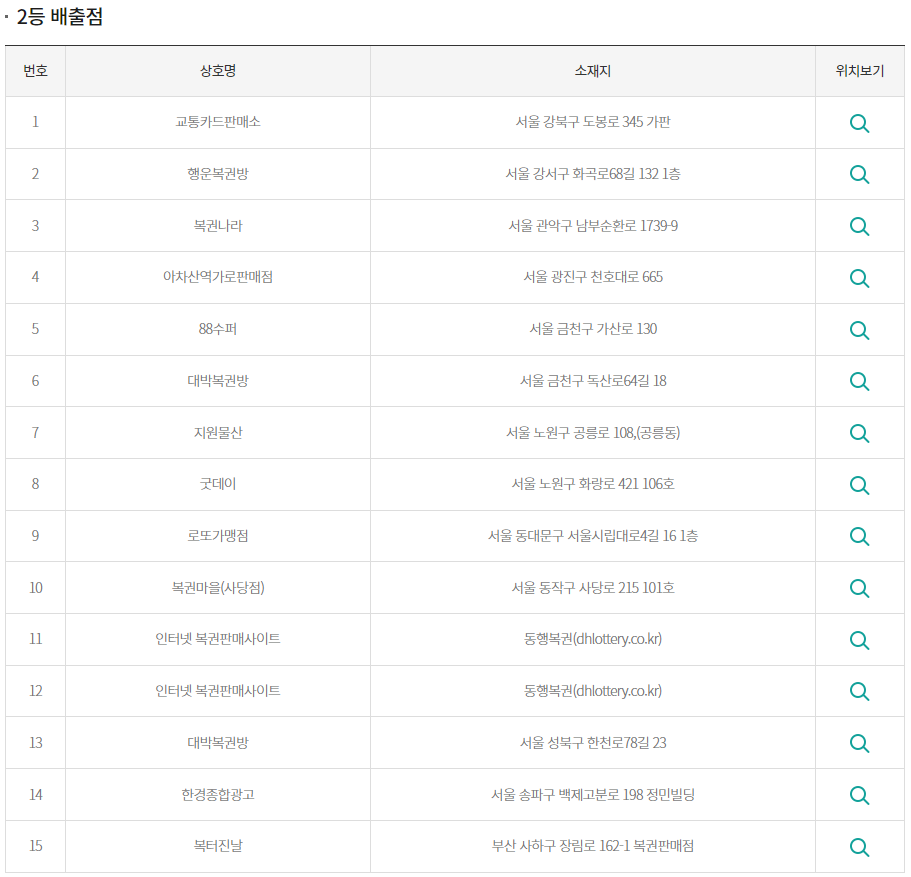Click the 복터진날 store name
Viewport: 911px width, 877px height.
[218, 846]
